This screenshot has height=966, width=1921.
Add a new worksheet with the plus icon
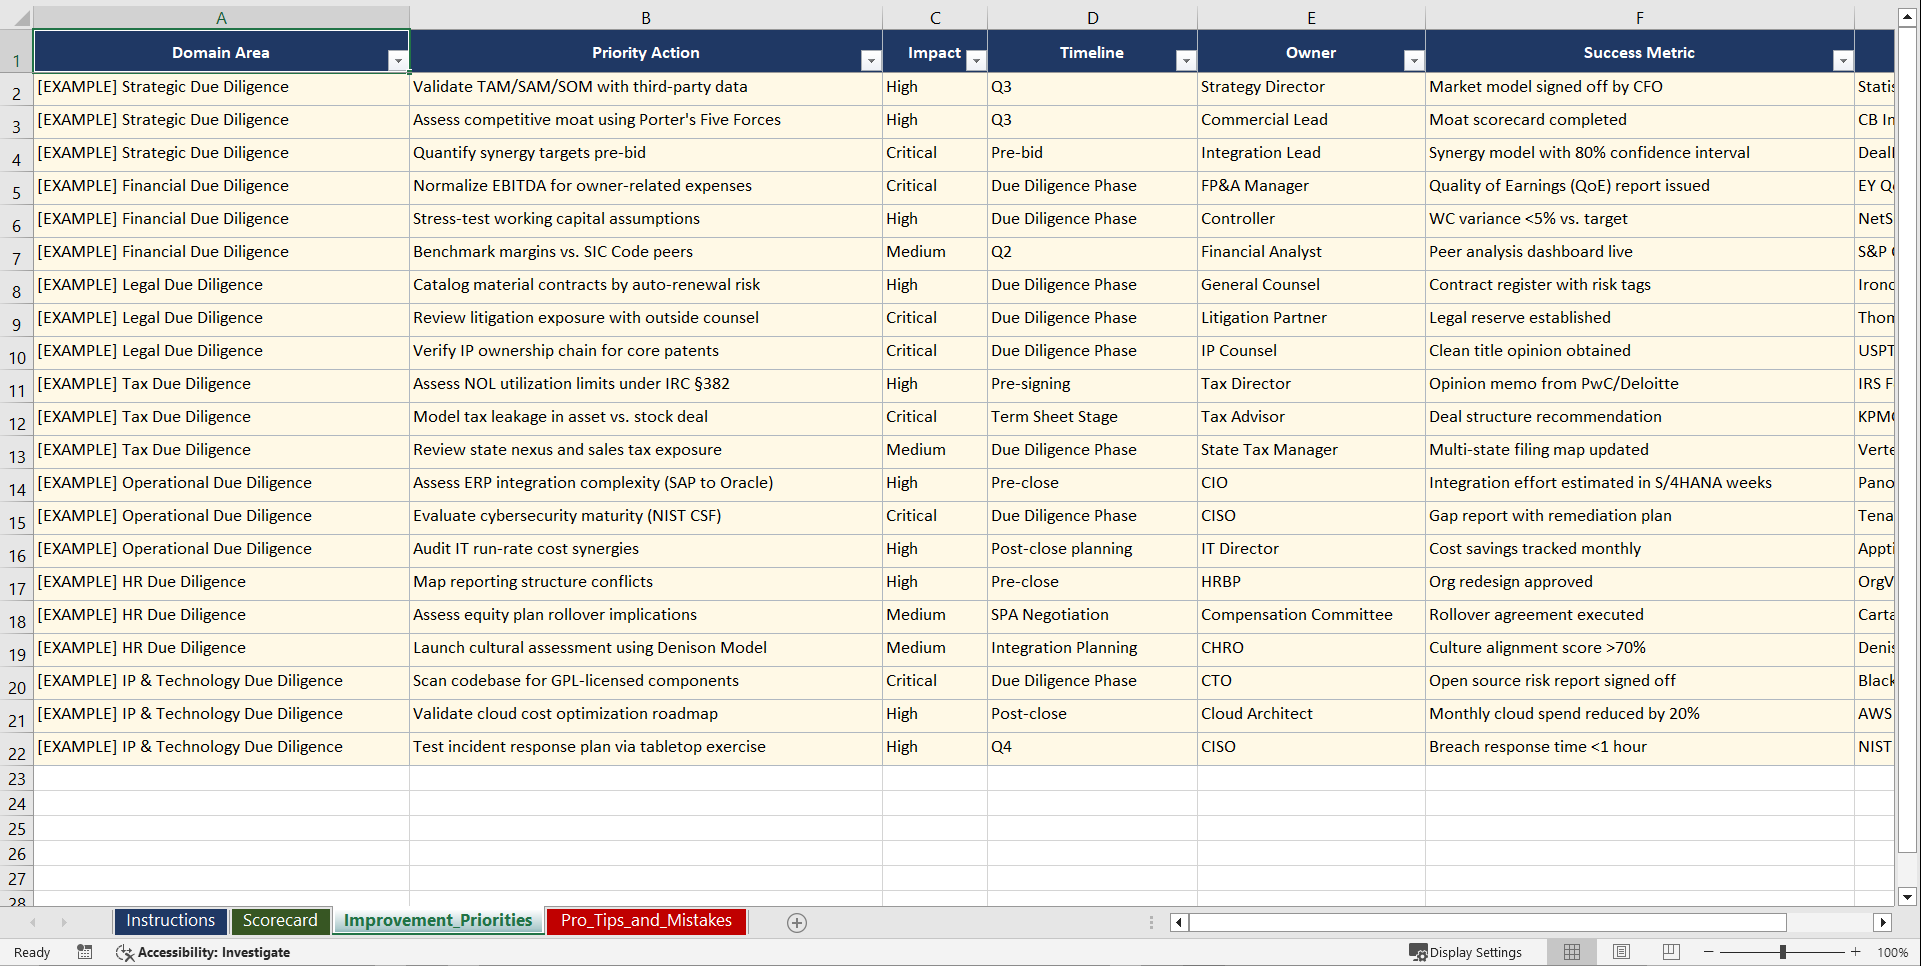click(797, 923)
